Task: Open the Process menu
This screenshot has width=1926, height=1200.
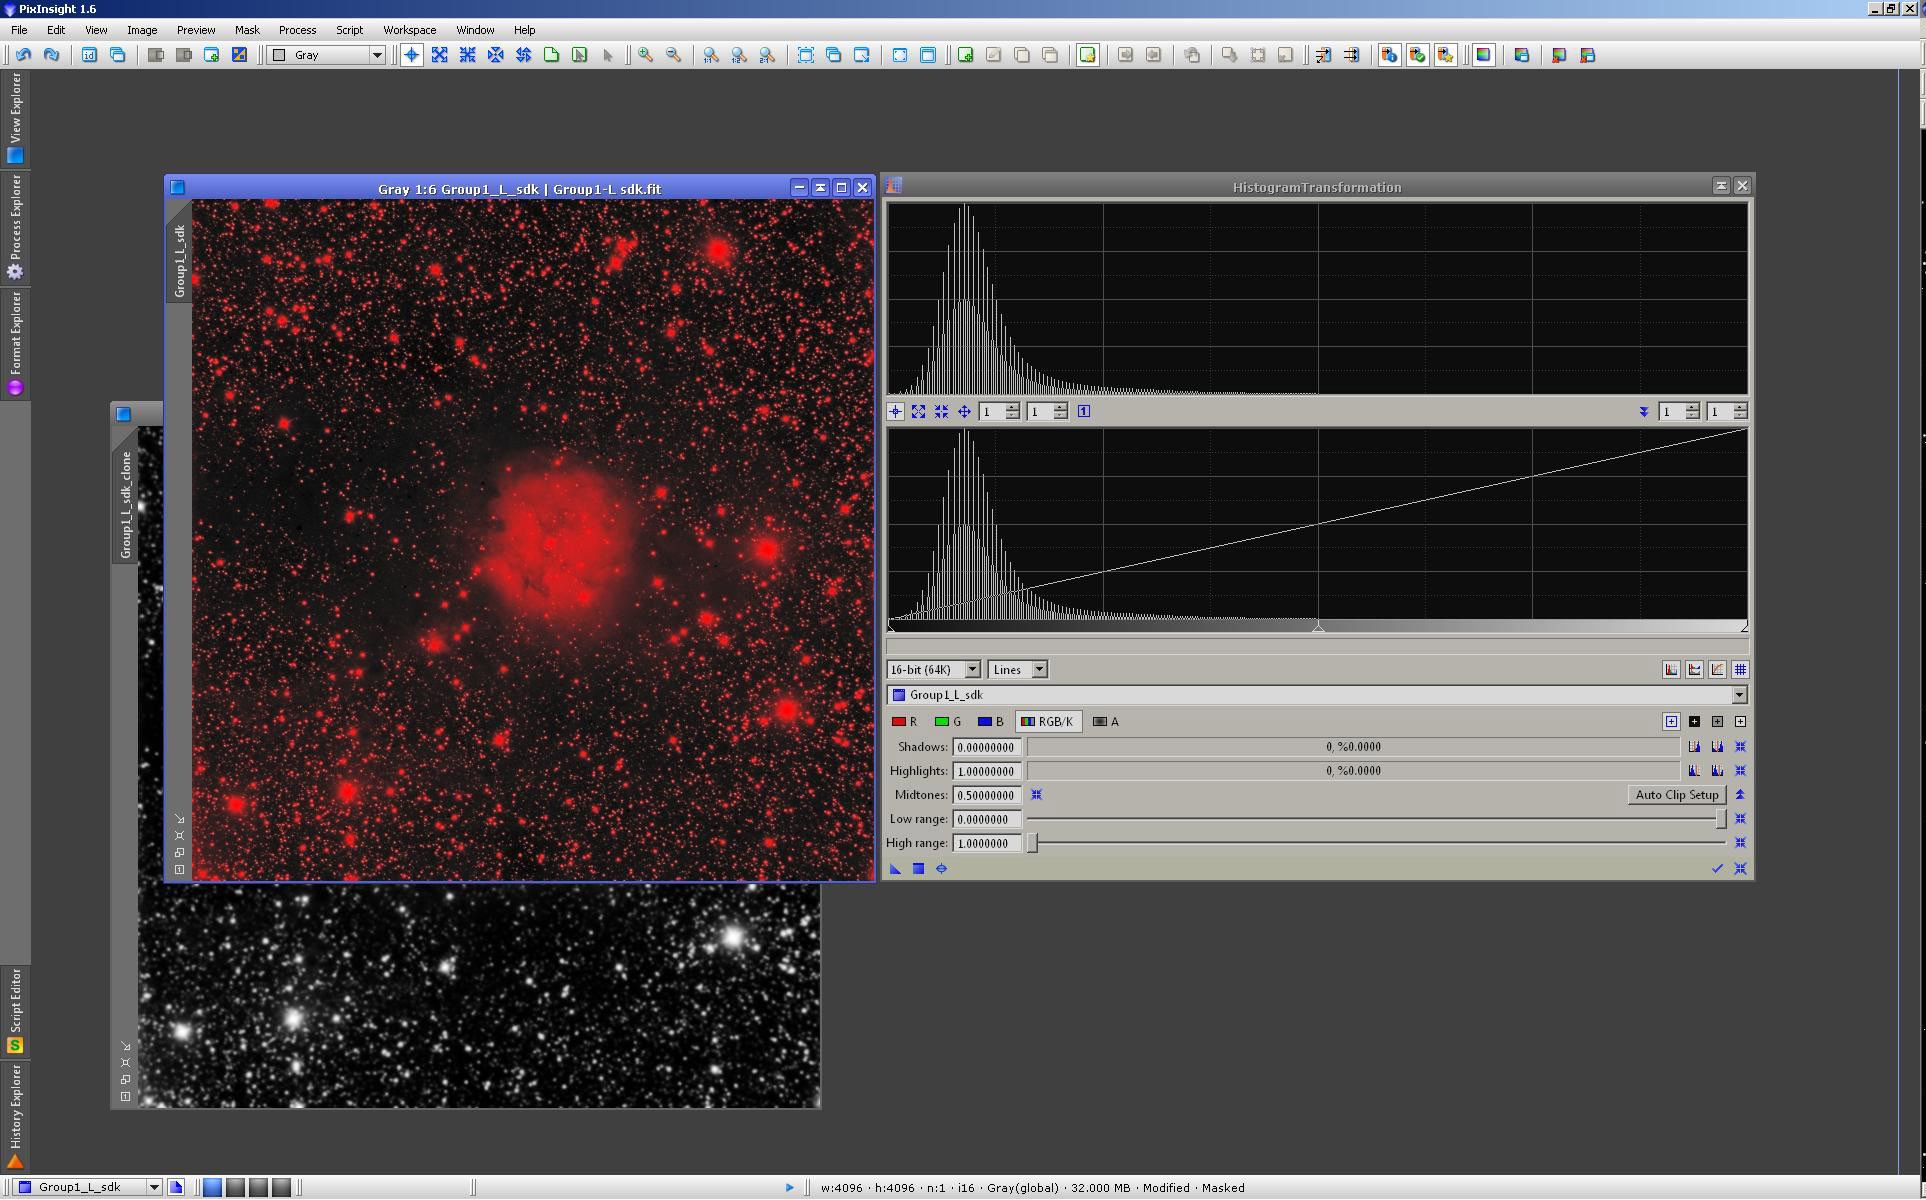Action: 297,30
